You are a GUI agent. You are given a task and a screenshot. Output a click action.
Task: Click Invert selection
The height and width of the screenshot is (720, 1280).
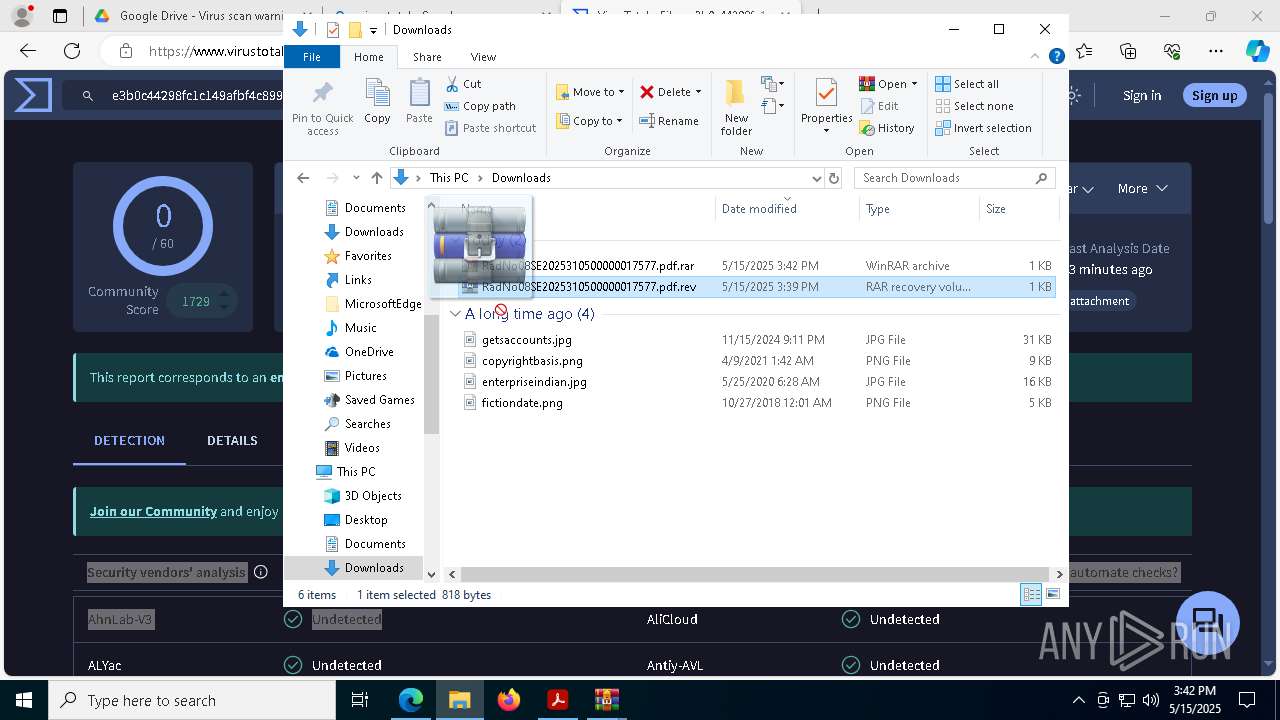(983, 128)
